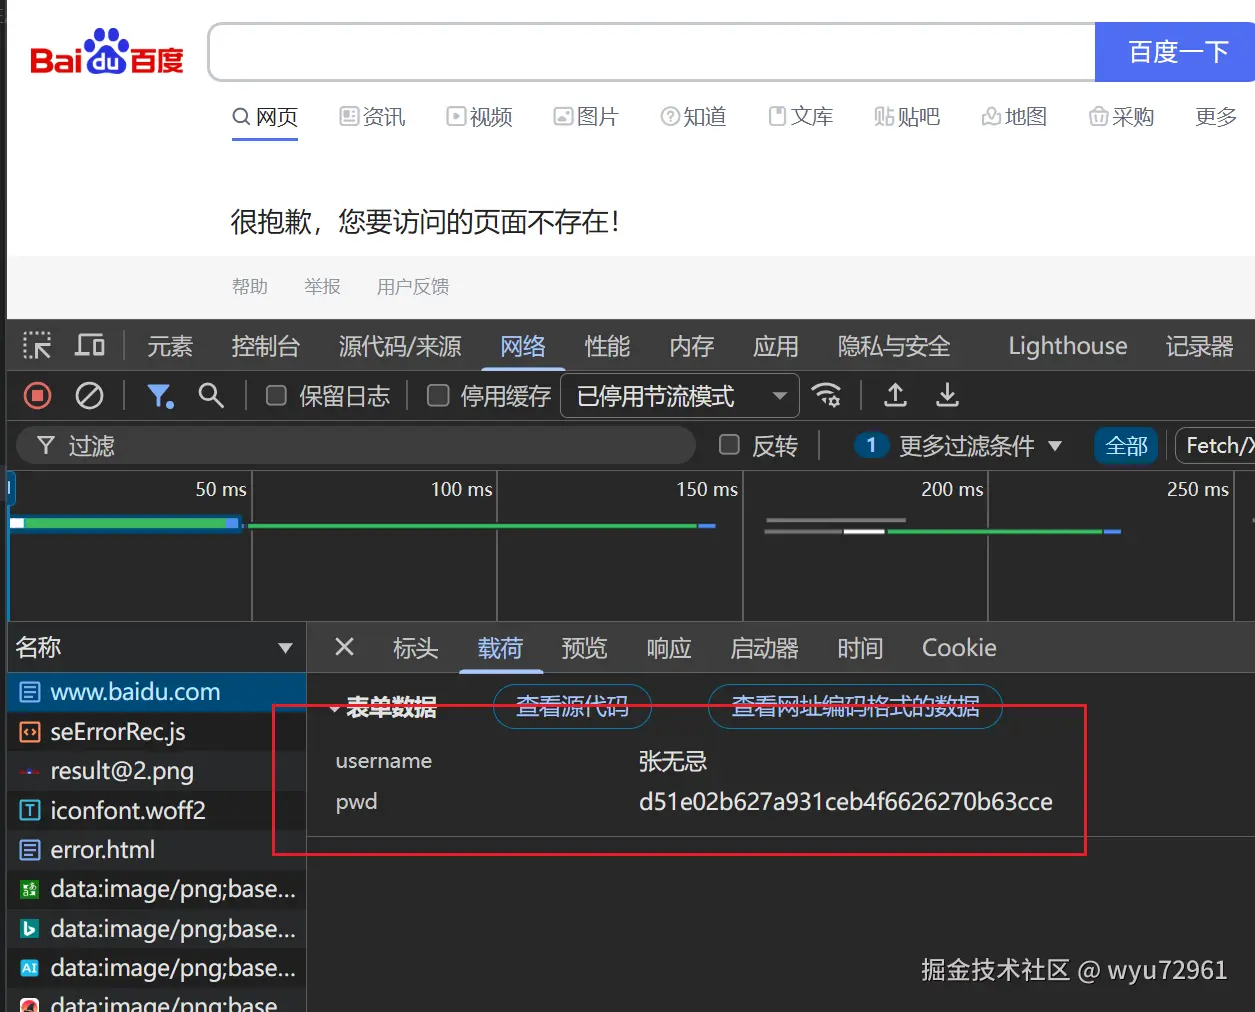Open the 用户反馈 link
Image resolution: width=1255 pixels, height=1012 pixels.
pos(413,287)
